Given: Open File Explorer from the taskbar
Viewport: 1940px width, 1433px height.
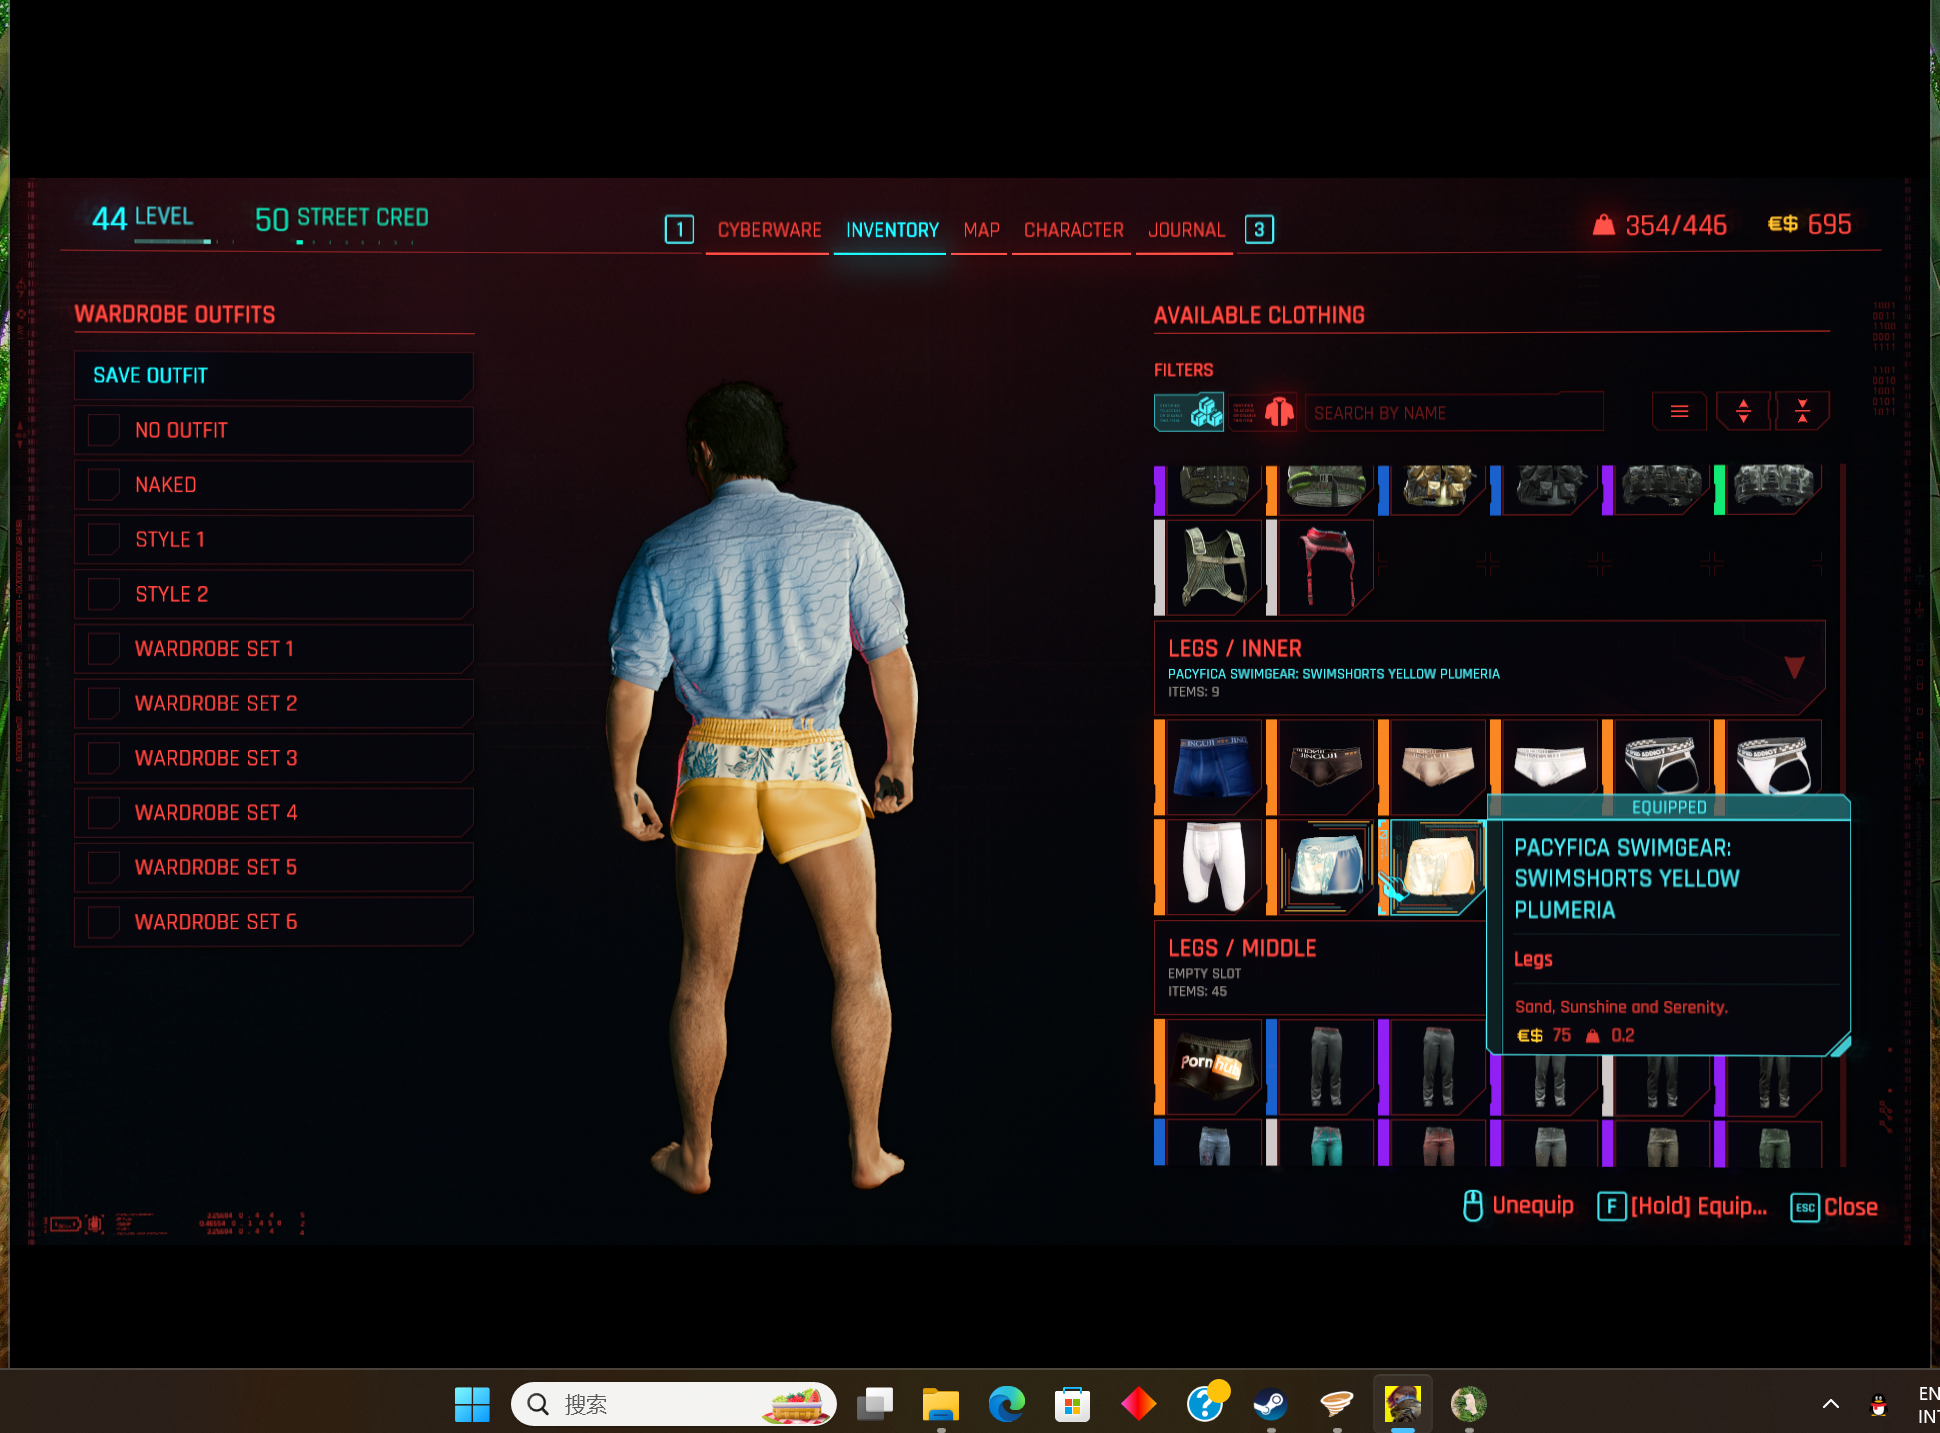Looking at the screenshot, I should [x=940, y=1404].
